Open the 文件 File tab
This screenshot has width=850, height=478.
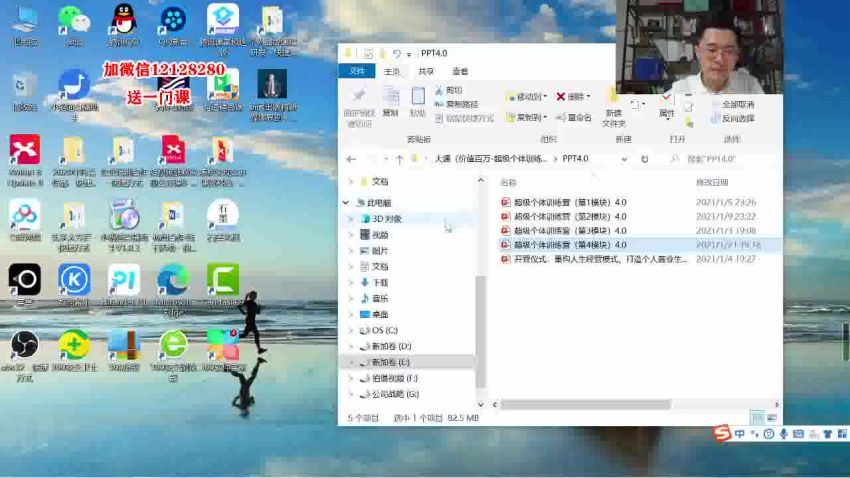[357, 71]
